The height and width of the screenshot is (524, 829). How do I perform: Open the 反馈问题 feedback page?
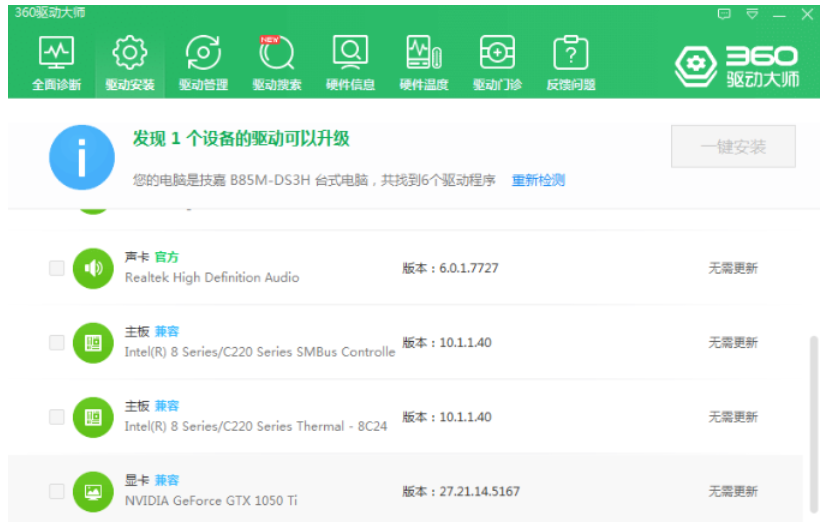[x=571, y=63]
